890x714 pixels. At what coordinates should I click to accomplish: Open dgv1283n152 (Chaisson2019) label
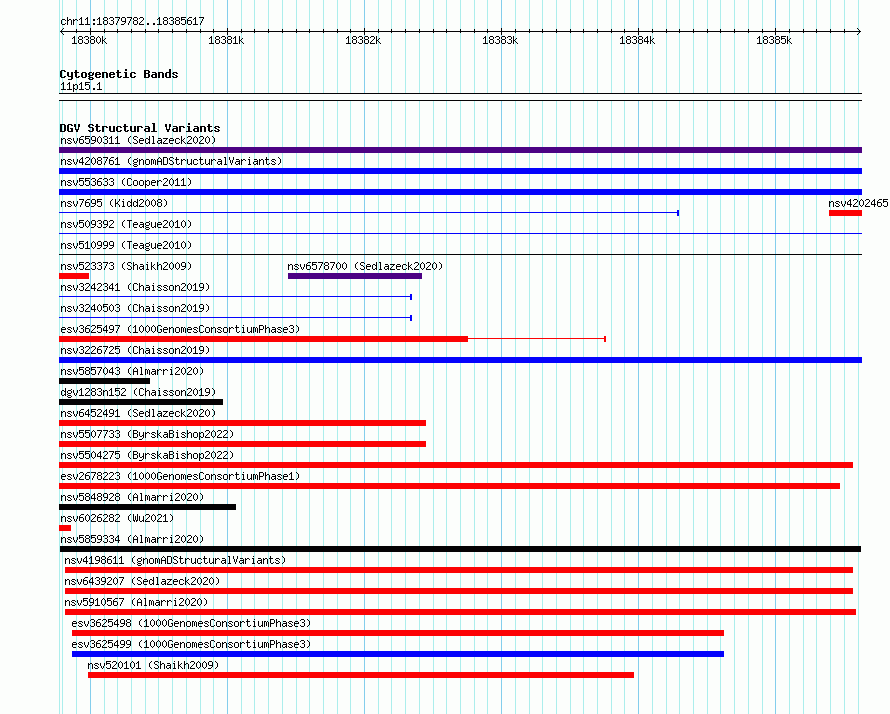[x=138, y=392]
